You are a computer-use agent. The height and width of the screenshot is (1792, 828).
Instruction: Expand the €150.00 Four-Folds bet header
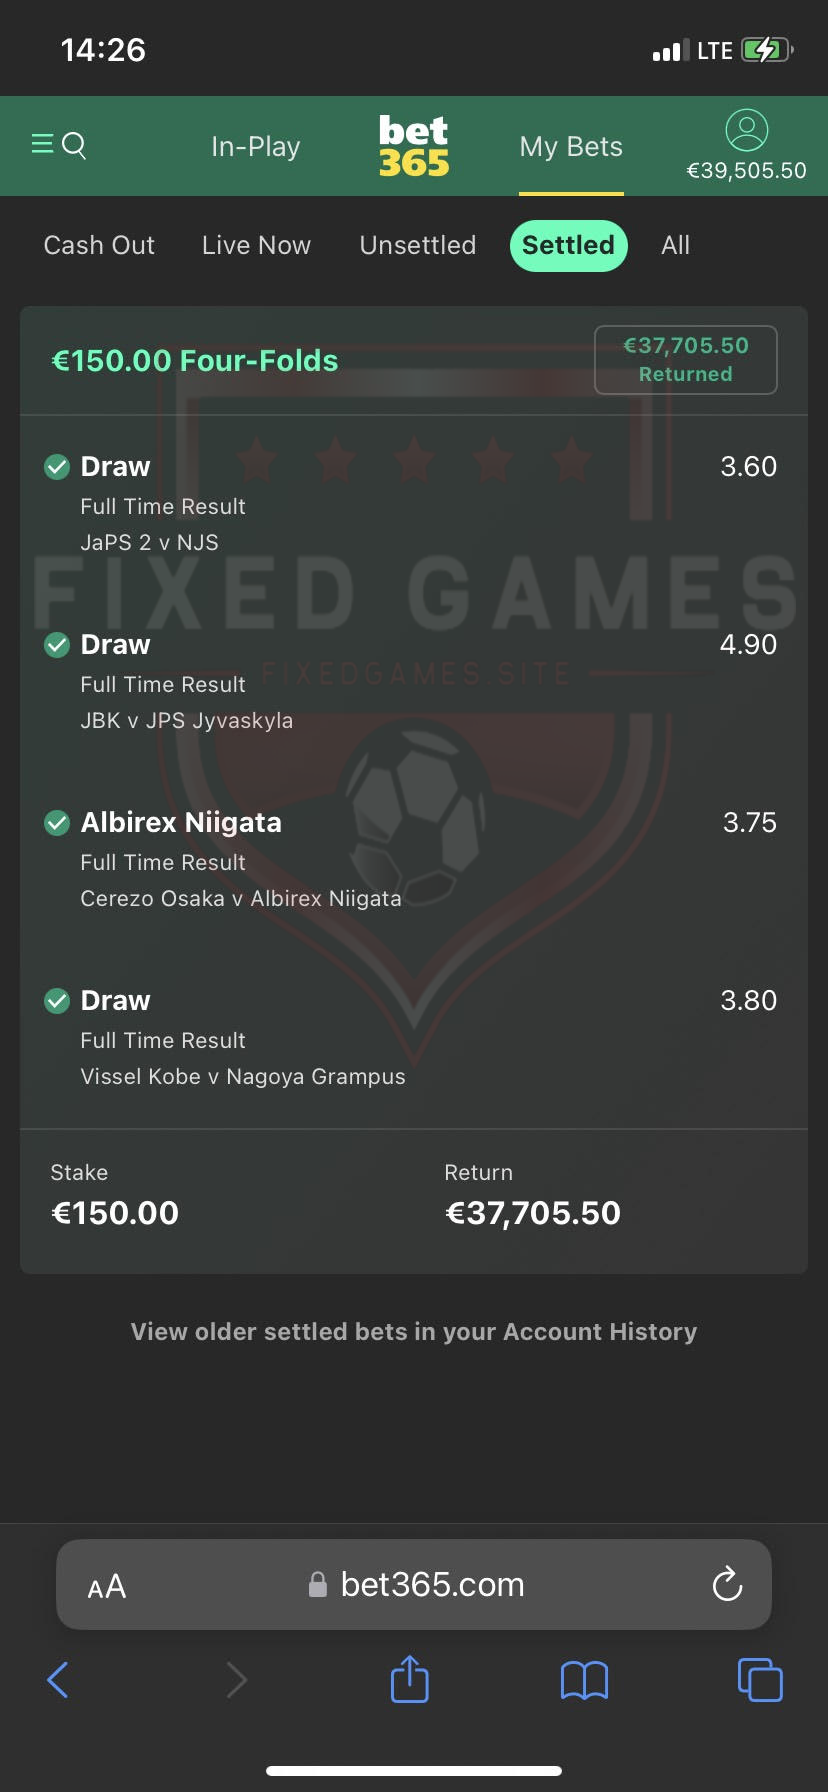[195, 361]
